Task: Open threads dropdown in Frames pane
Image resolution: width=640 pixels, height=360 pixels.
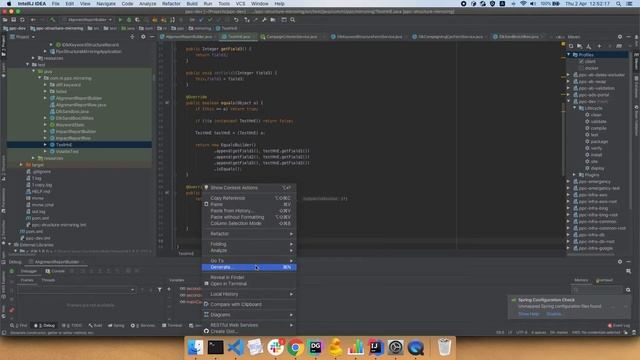Action: [x=76, y=289]
